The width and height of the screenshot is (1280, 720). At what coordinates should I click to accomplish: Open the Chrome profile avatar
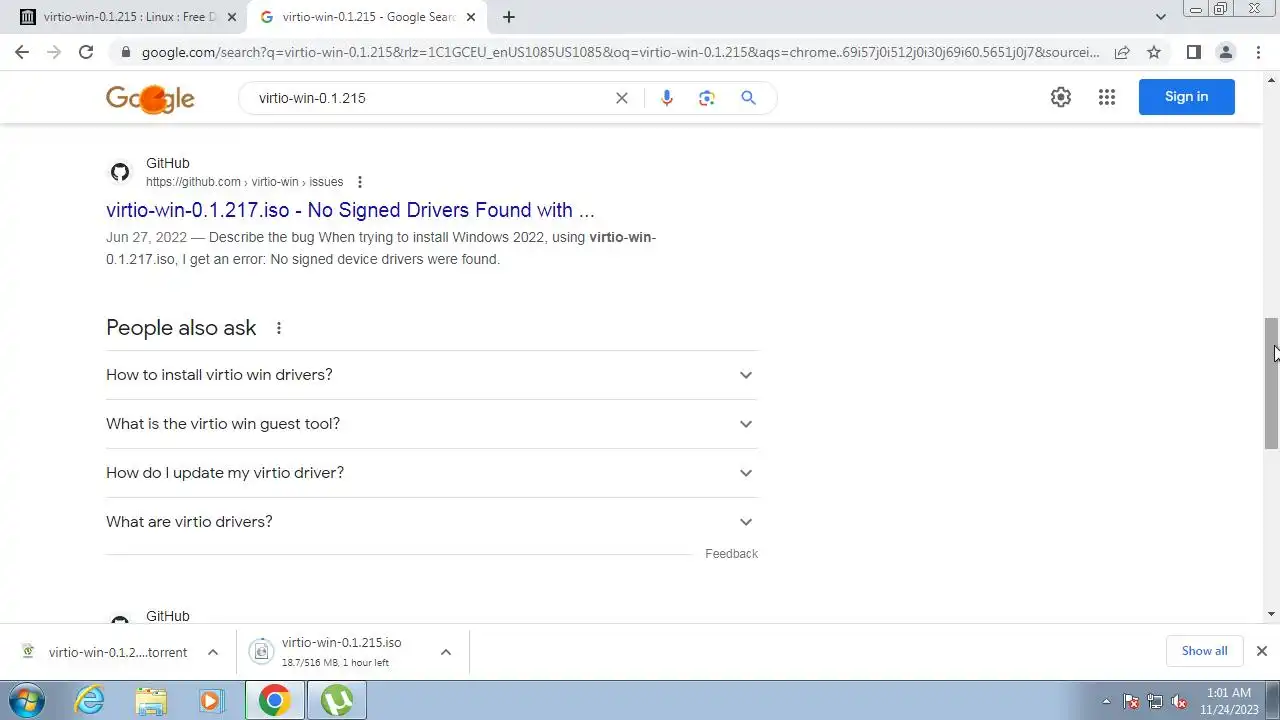(x=1225, y=52)
